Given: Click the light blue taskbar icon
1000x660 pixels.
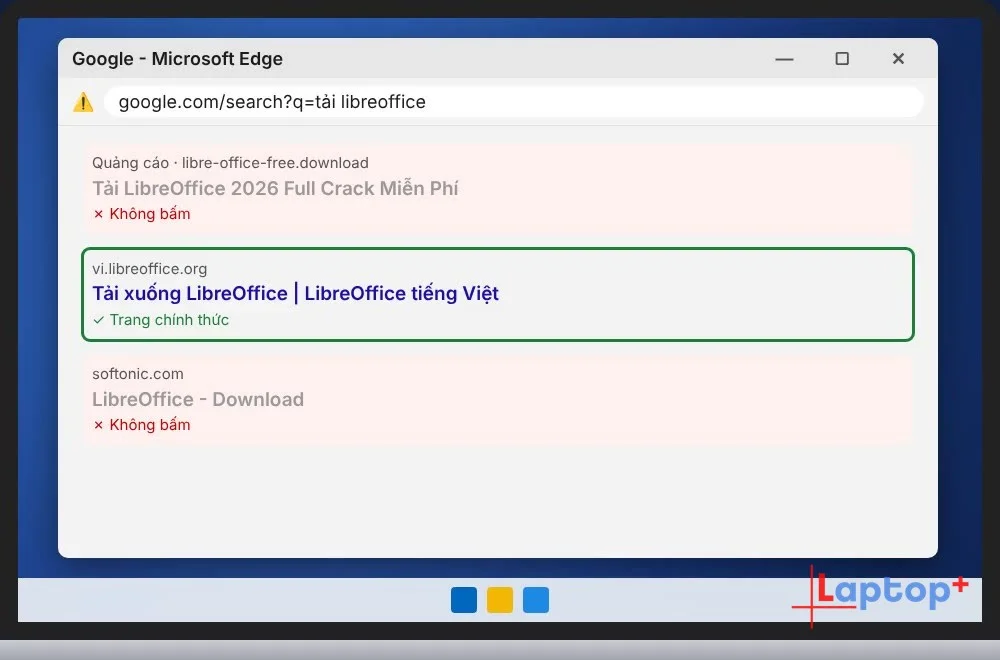Looking at the screenshot, I should (x=536, y=600).
